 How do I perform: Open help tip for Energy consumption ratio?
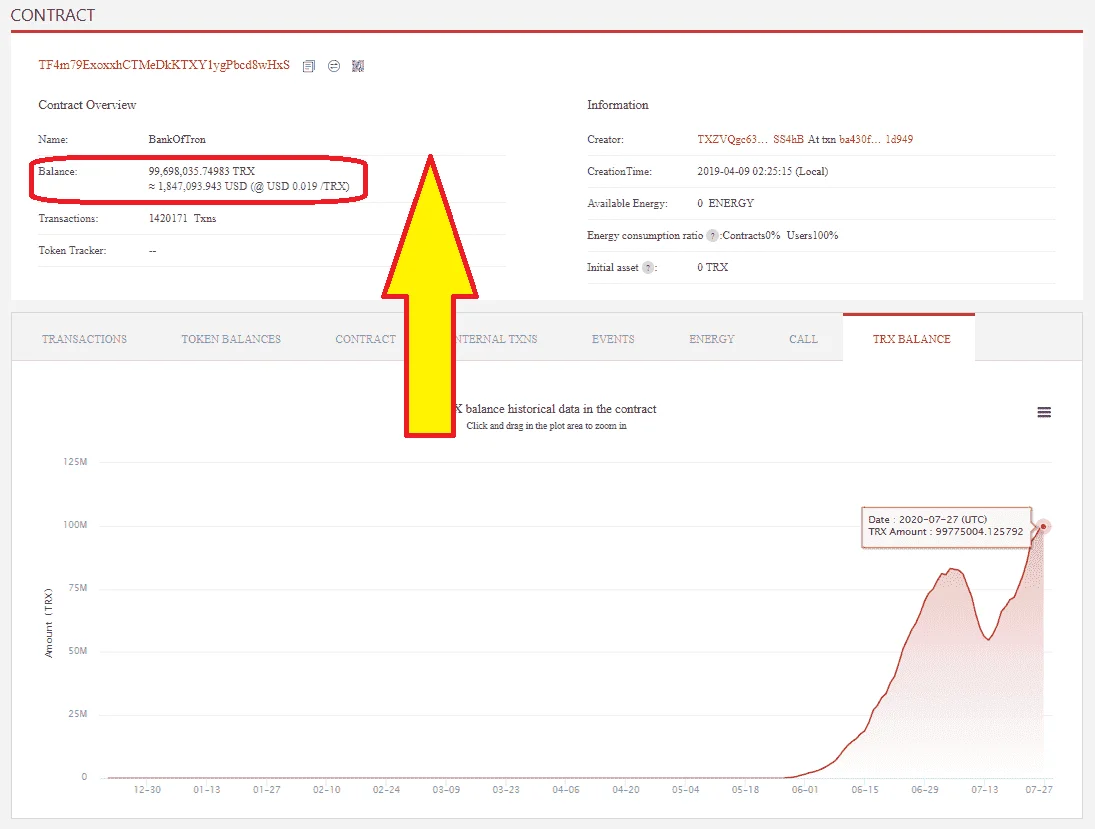(712, 236)
